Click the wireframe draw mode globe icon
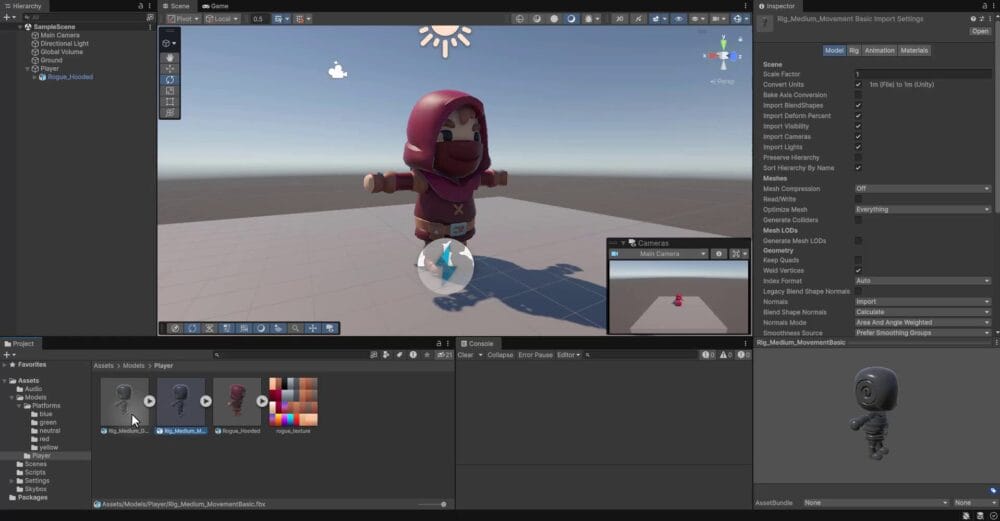This screenshot has height=521, width=1000. tap(519, 19)
